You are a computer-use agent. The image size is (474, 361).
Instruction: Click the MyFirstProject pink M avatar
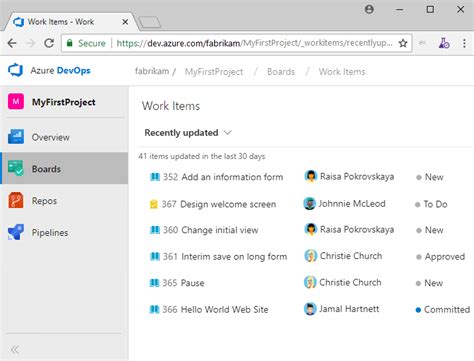[16, 102]
